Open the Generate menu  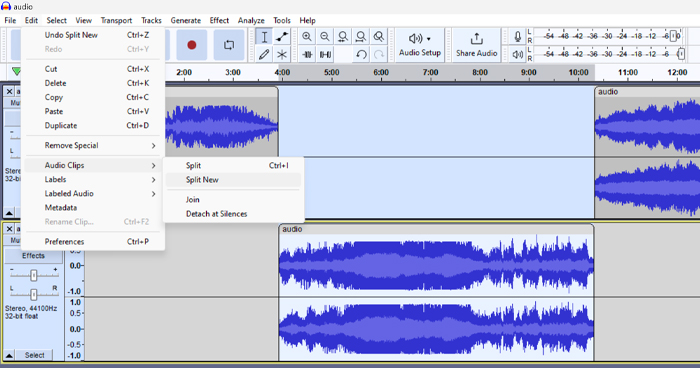click(186, 21)
